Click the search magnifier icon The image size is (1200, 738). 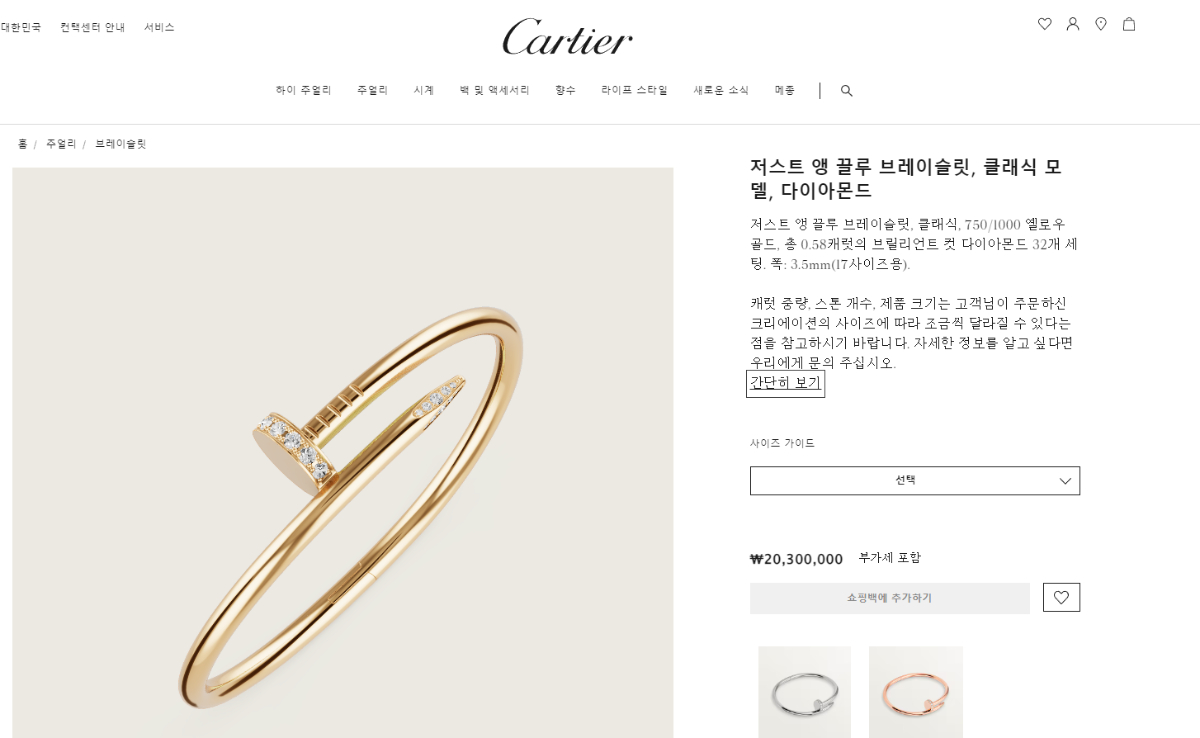tap(847, 91)
